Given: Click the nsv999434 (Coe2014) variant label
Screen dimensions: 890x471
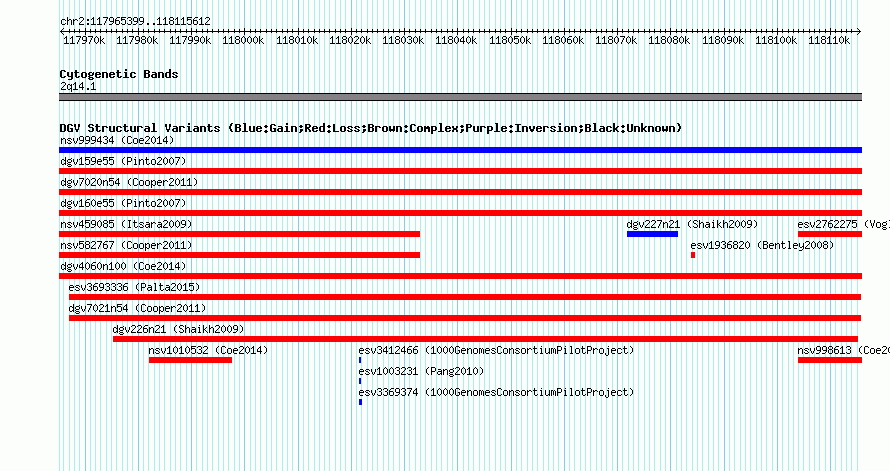Looking at the screenshot, I should tap(117, 140).
